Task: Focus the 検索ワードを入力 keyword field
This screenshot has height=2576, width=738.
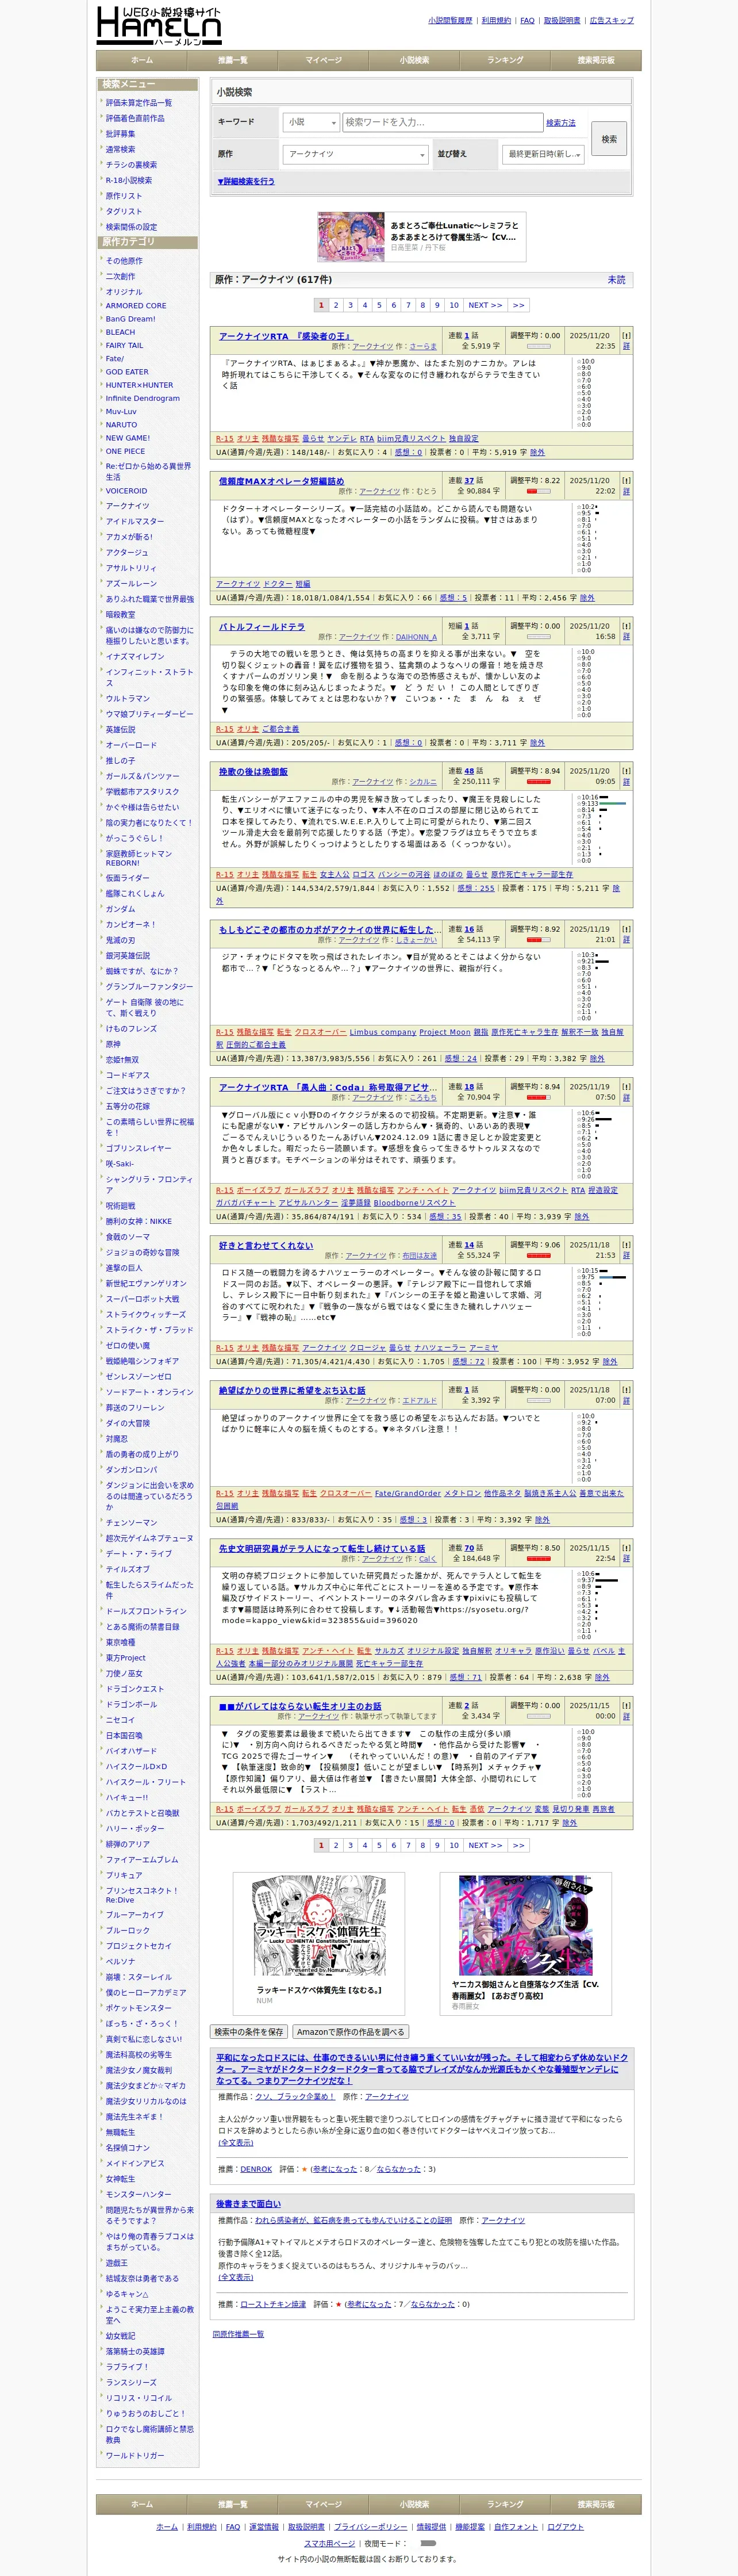Action: pyautogui.click(x=442, y=122)
